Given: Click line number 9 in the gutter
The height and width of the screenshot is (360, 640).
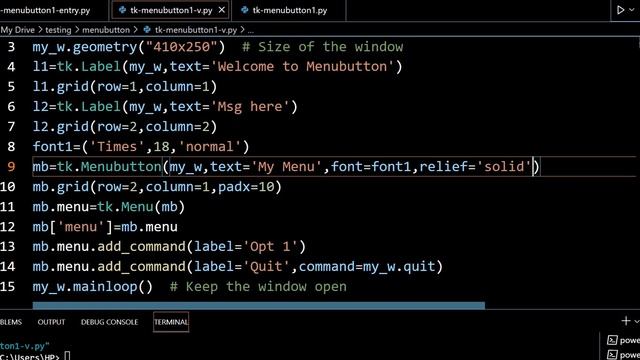Looking at the screenshot, I should [x=11, y=167].
